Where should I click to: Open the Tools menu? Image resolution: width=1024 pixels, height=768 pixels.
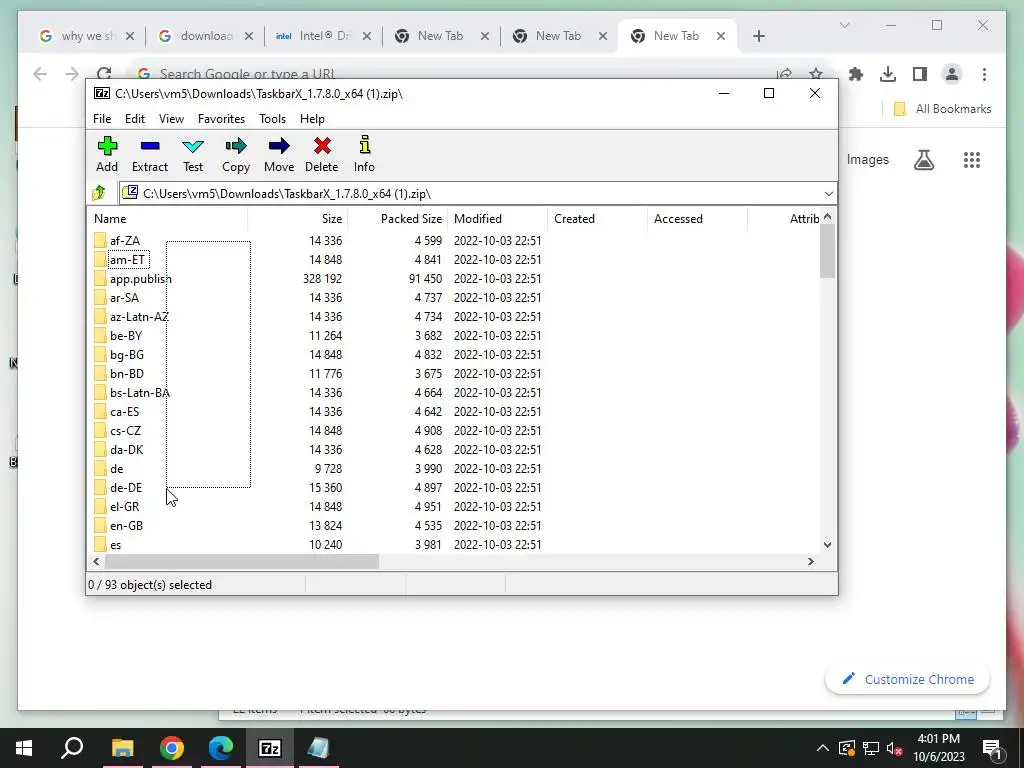[272, 119]
